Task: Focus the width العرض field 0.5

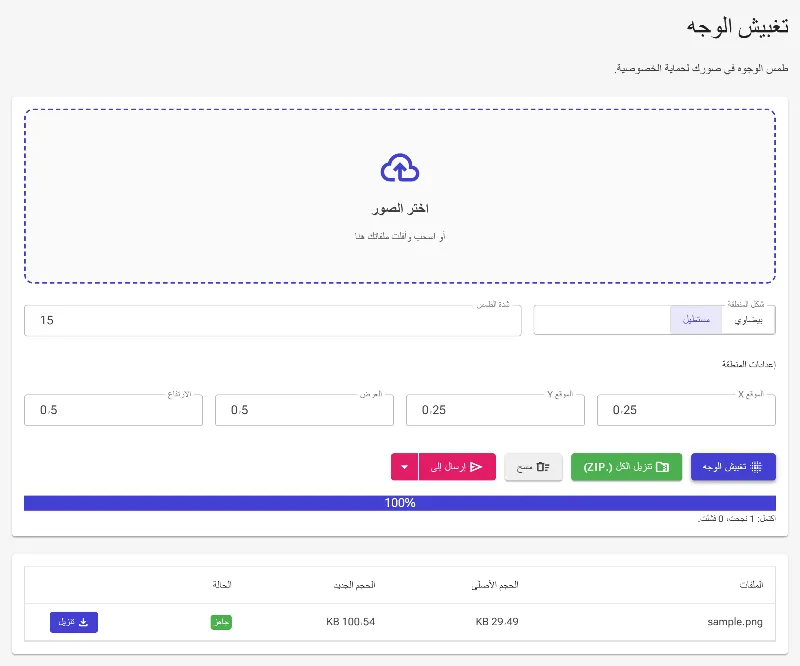Action: pos(305,410)
